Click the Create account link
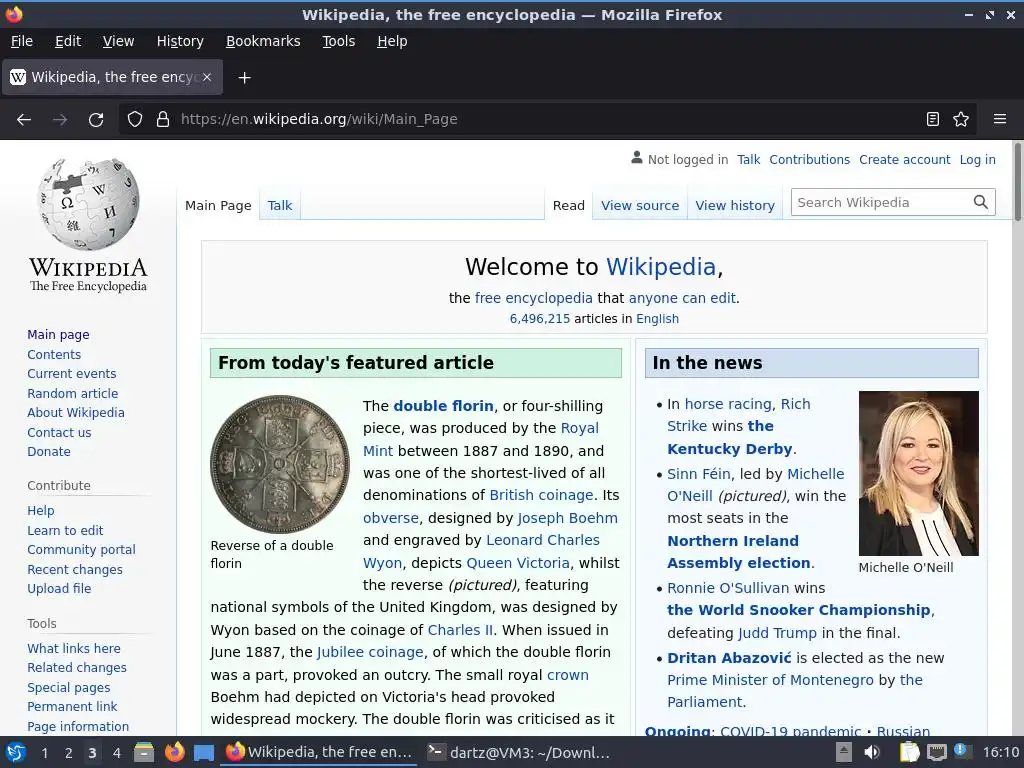Image resolution: width=1024 pixels, height=768 pixels. tap(904, 159)
